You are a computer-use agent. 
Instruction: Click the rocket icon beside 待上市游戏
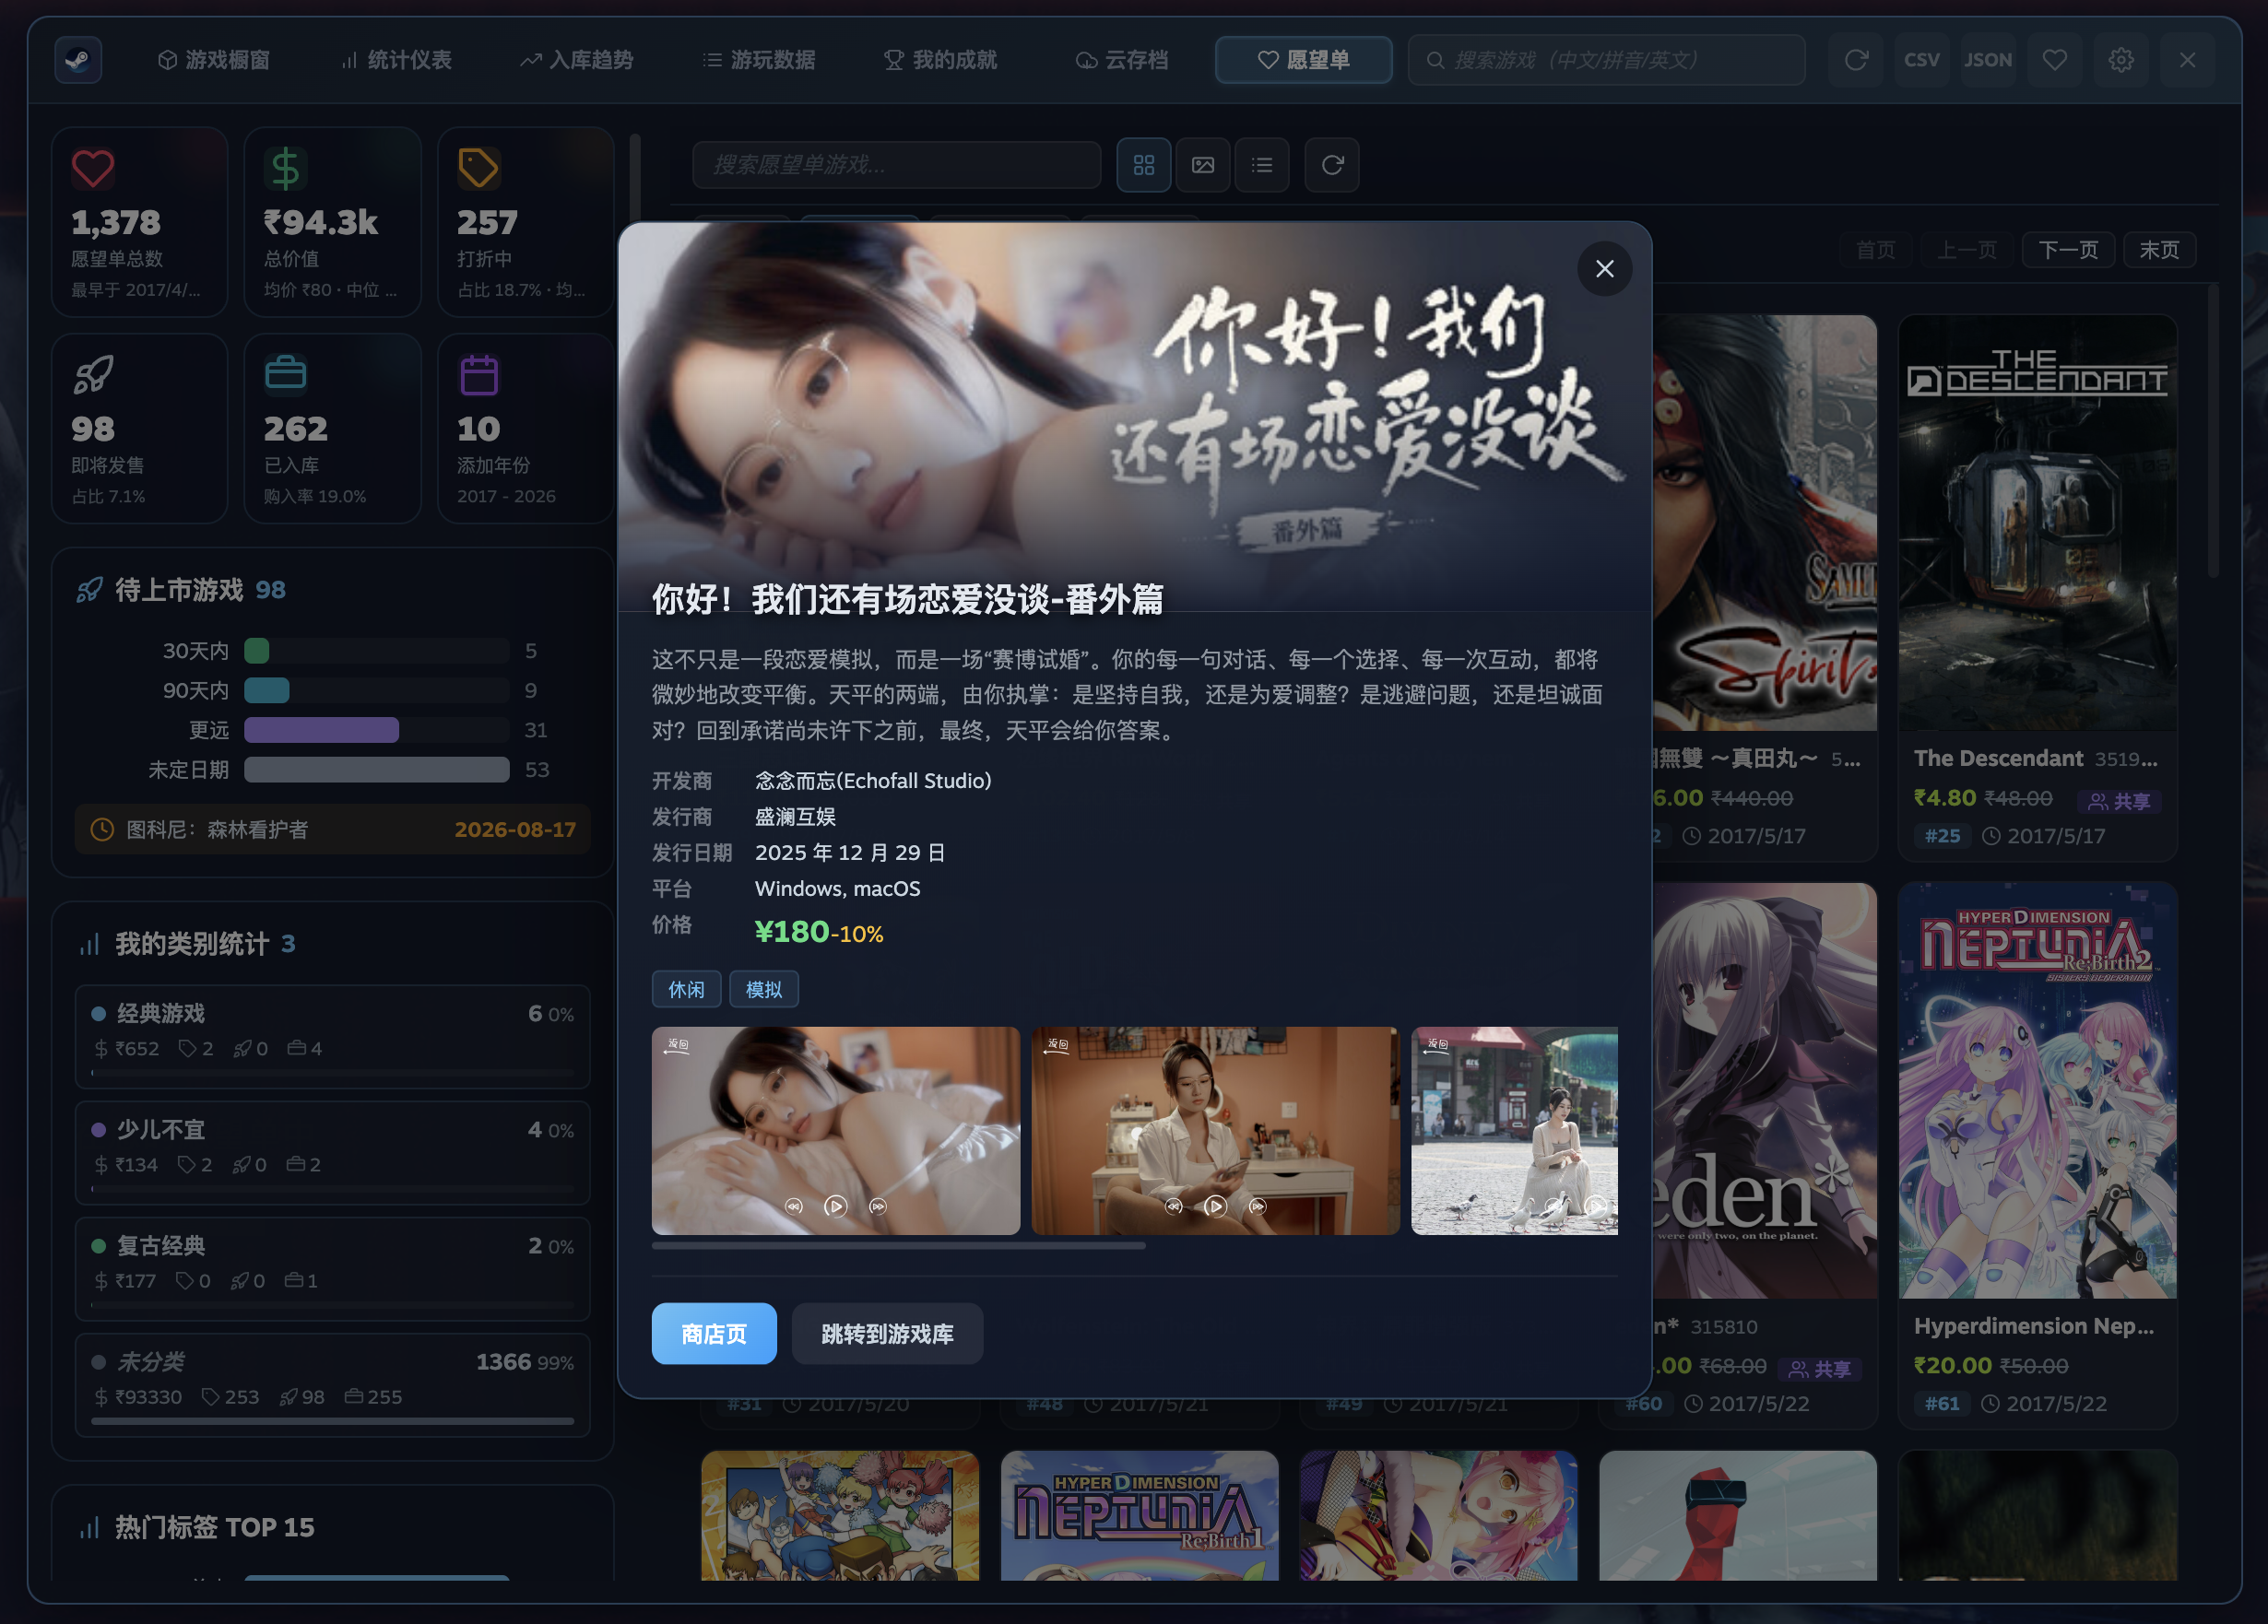[x=90, y=591]
